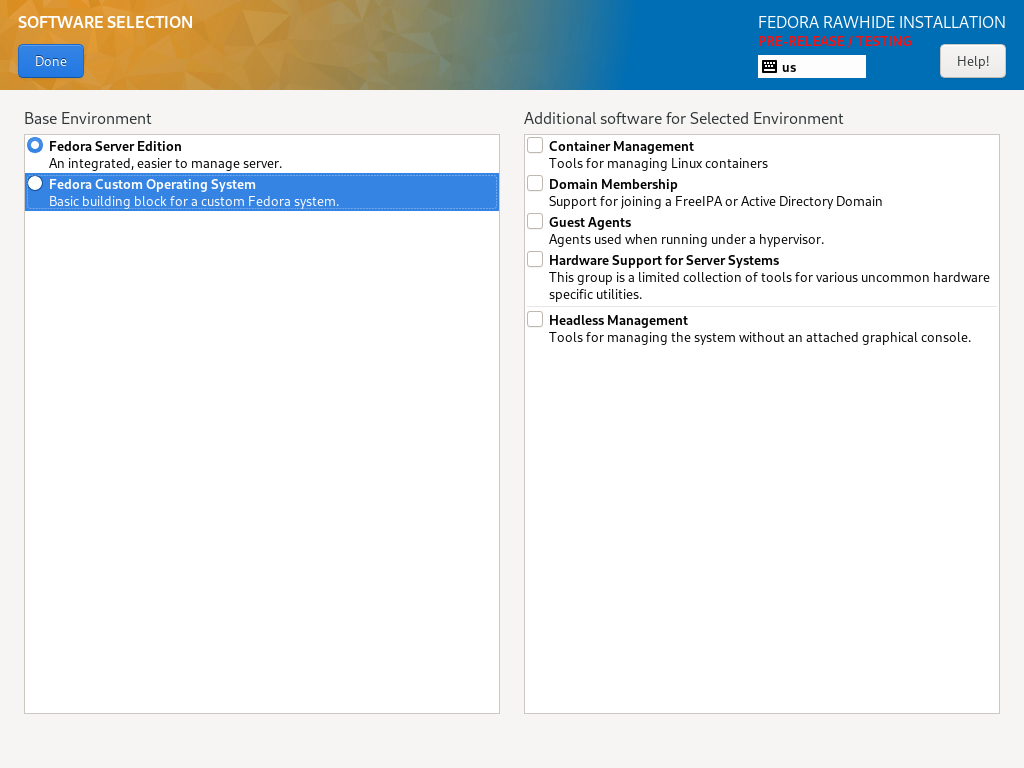Enable Domain Membership checkbox
The width and height of the screenshot is (1024, 768).
pos(535,183)
